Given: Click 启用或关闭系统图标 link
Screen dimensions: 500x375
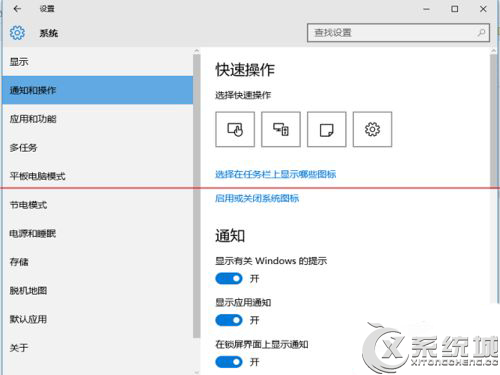Looking at the screenshot, I should (257, 199).
